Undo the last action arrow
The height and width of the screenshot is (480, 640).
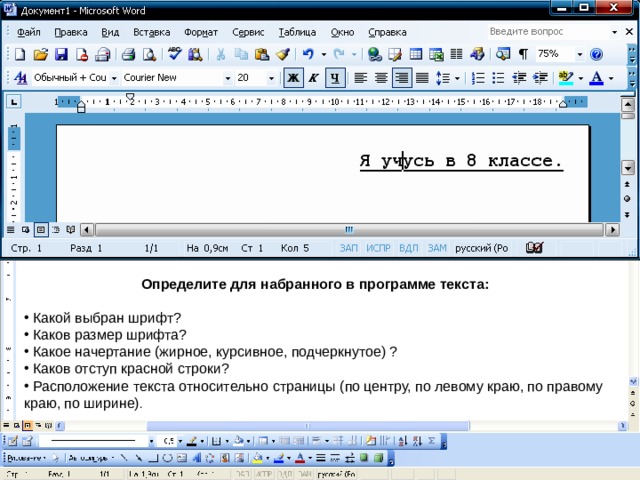coord(308,54)
